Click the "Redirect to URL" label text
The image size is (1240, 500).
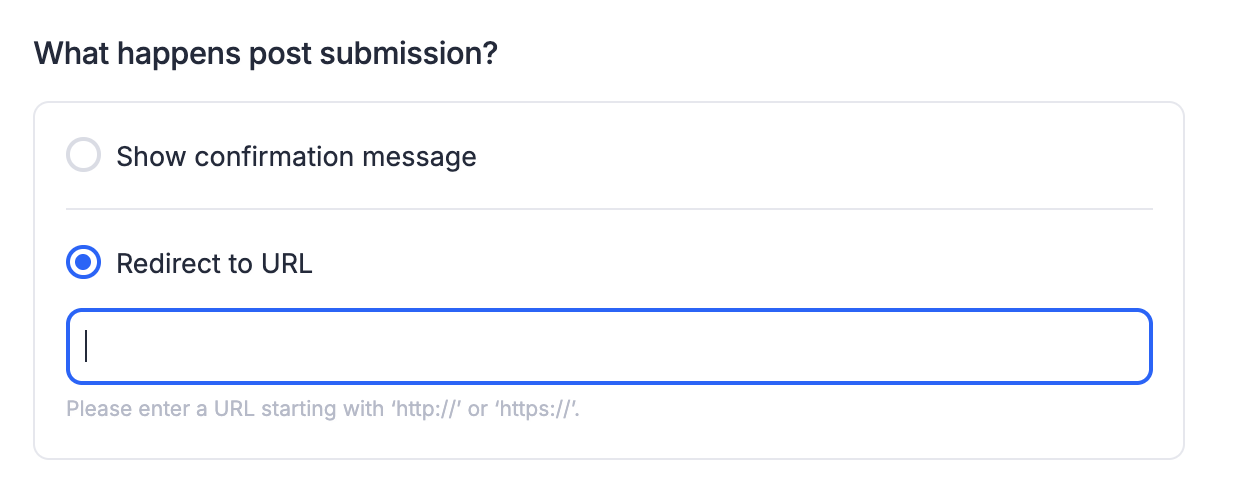coord(214,264)
